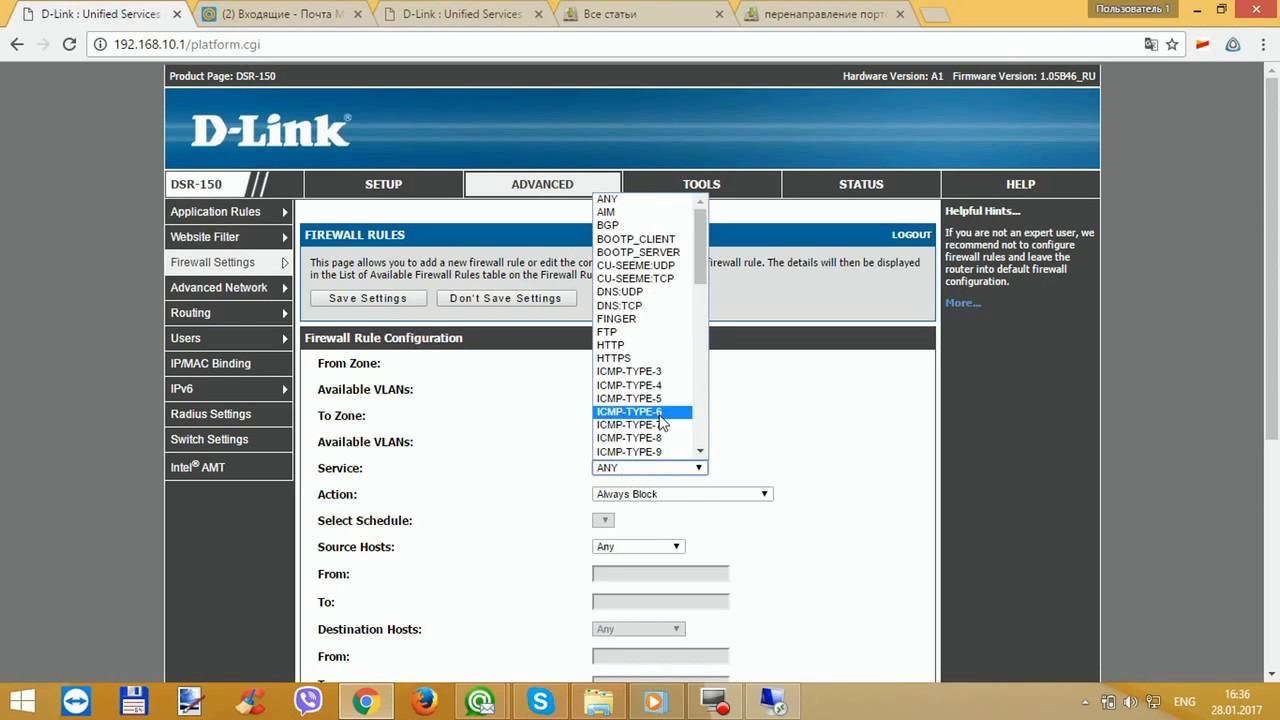Select DNS:UDP in the service list
This screenshot has width=1280, height=720.
pos(642,292)
